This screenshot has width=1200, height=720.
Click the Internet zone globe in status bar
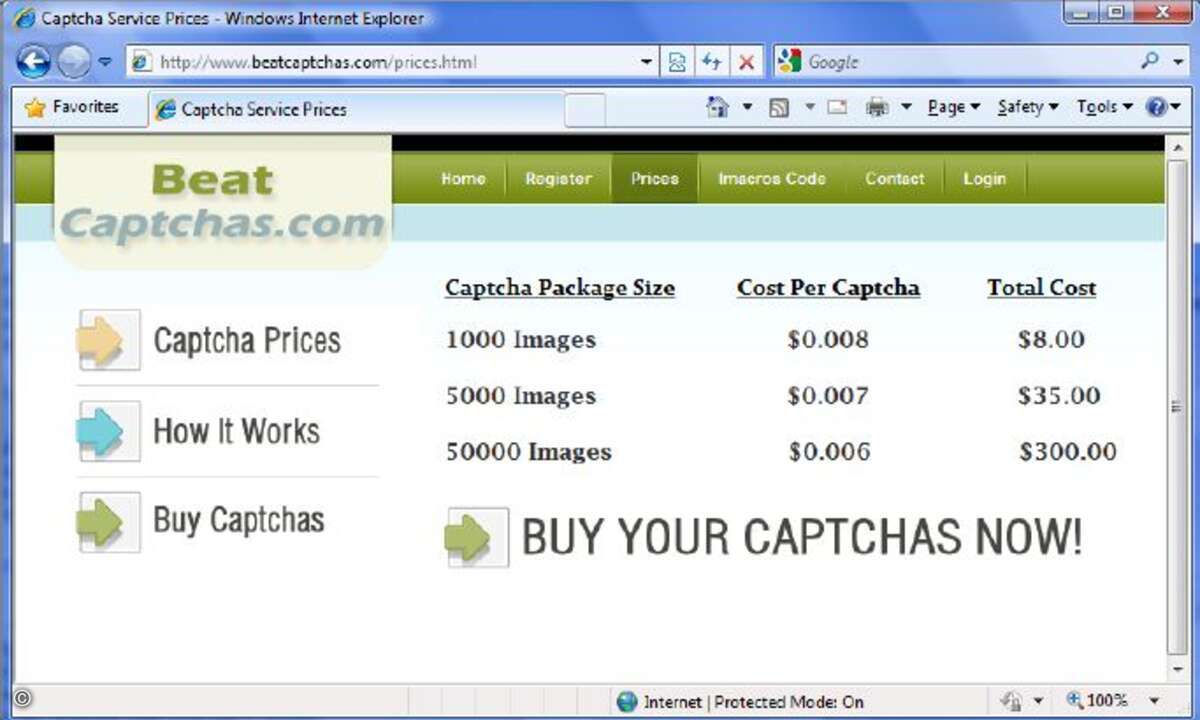pyautogui.click(x=627, y=702)
